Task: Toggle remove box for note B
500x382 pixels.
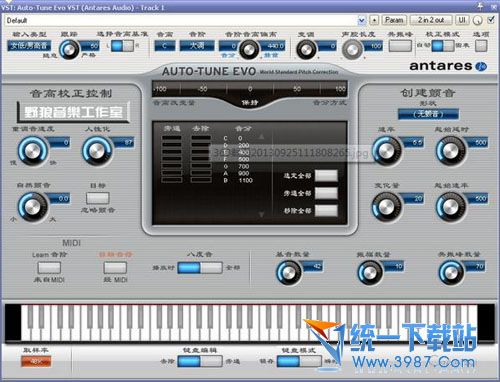Action: tap(201, 180)
